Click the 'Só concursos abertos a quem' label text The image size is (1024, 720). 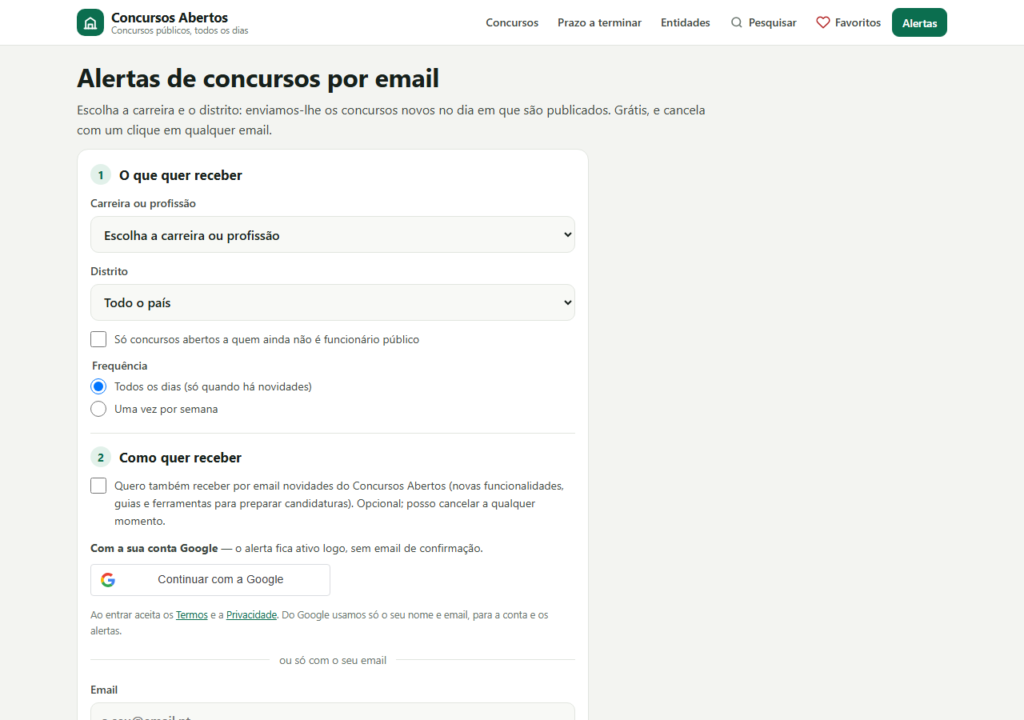pyautogui.click(x=266, y=339)
